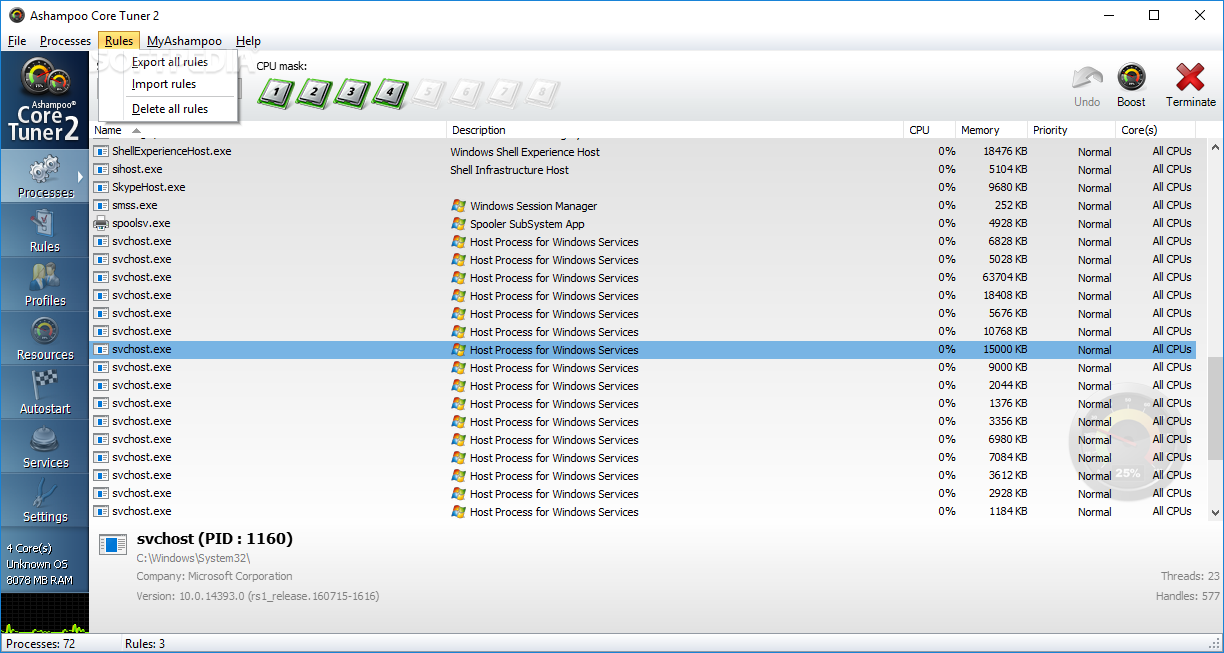
Task: Choose Import rules
Action: pyautogui.click(x=168, y=84)
